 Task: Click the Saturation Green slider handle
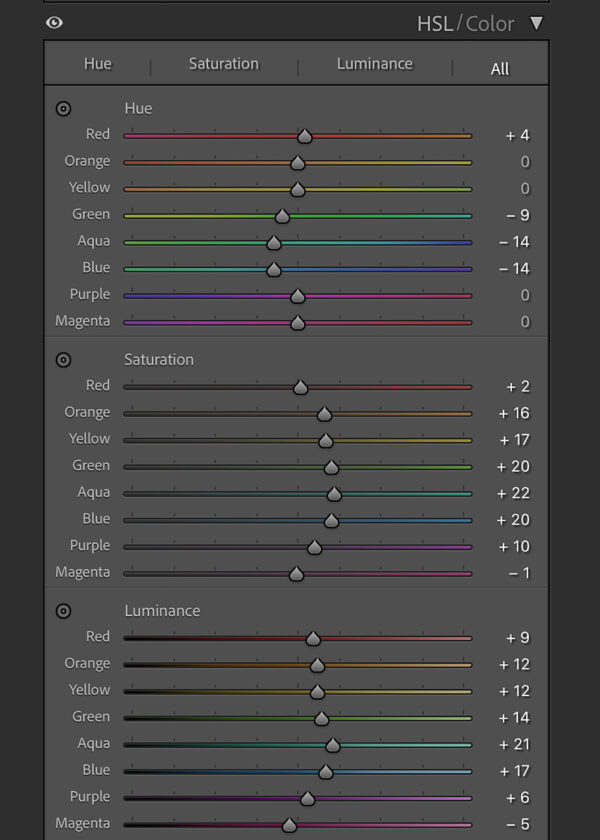(331, 467)
